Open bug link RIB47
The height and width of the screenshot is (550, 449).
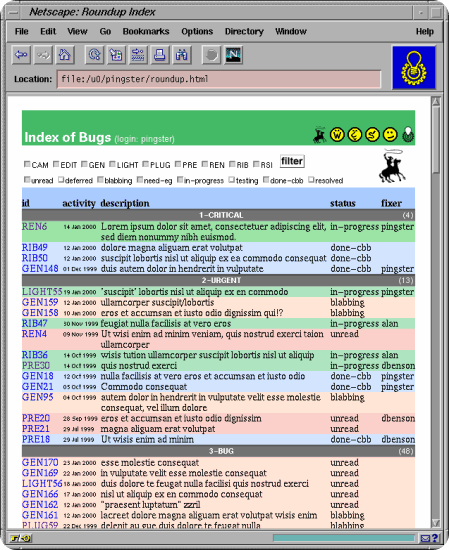pyautogui.click(x=34, y=323)
